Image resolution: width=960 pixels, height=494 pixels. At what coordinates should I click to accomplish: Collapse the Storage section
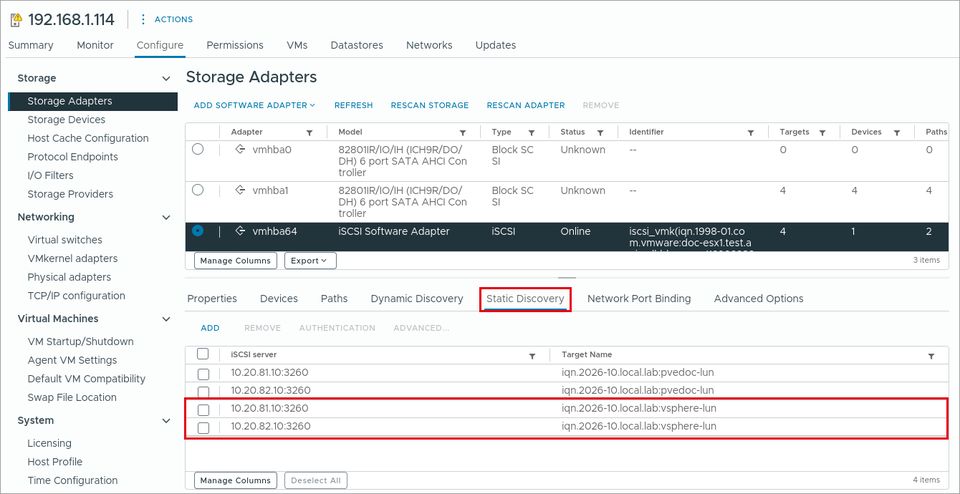[x=165, y=78]
